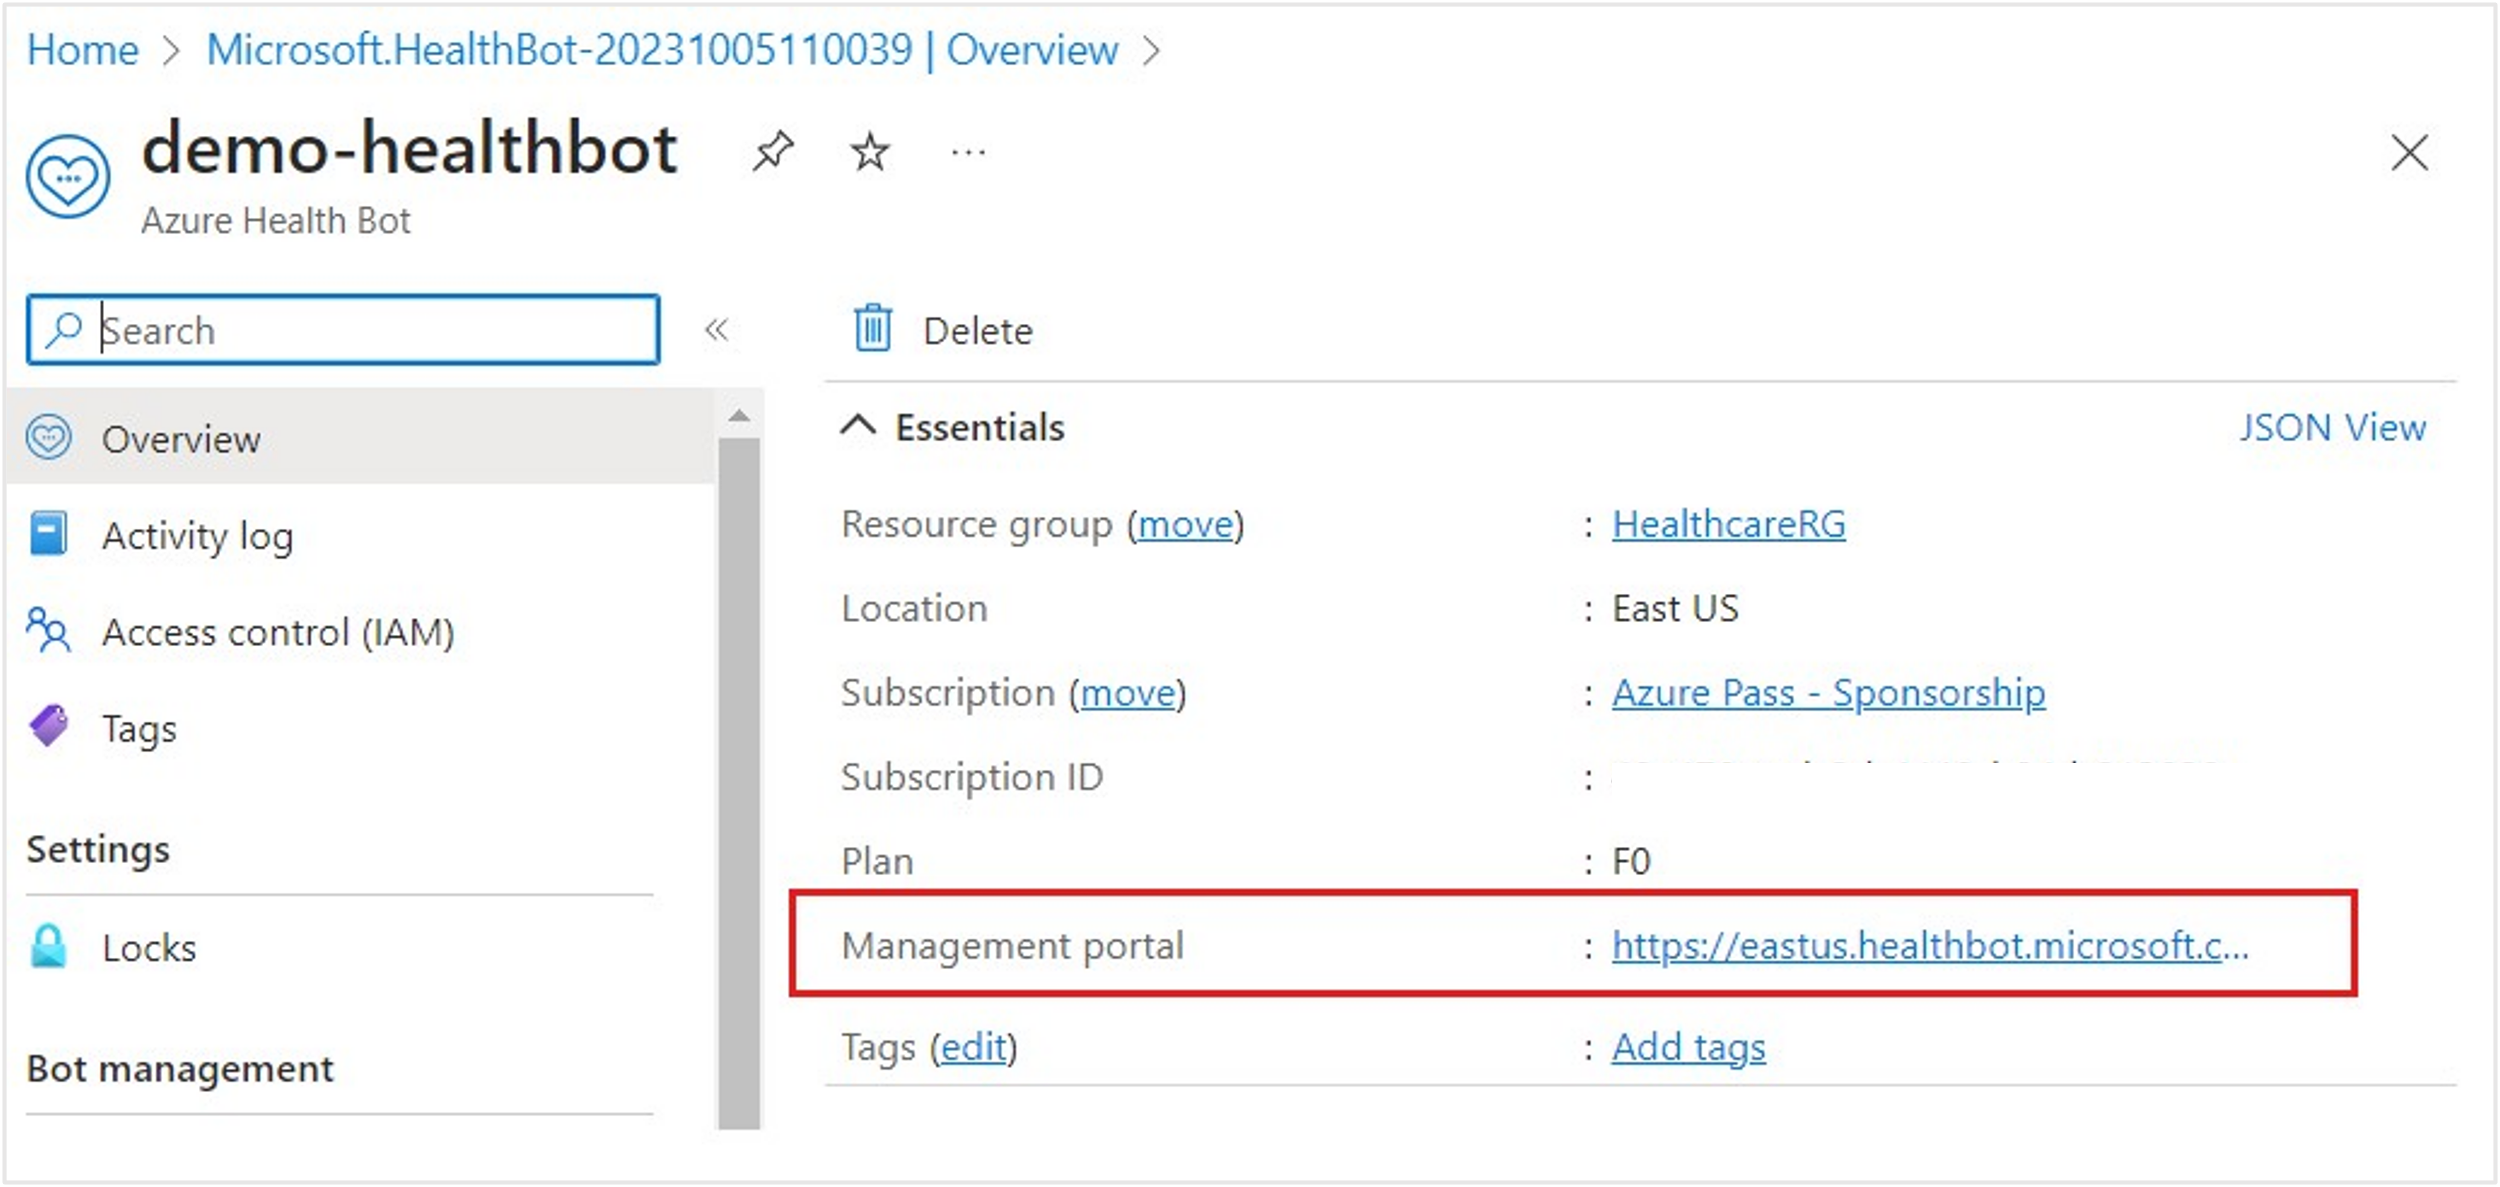Click the East US location value
The width and height of the screenshot is (2500, 1187).
[x=1675, y=608]
